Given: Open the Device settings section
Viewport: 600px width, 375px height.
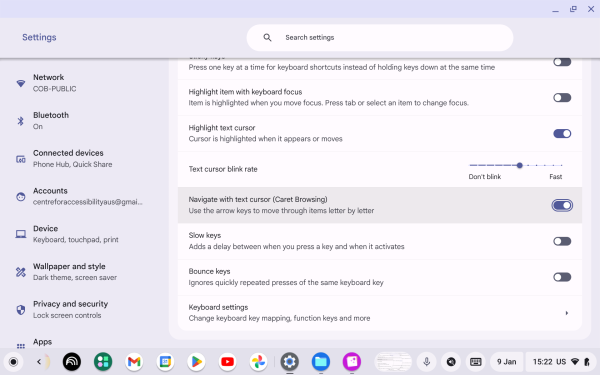Looking at the screenshot, I should pos(84,234).
